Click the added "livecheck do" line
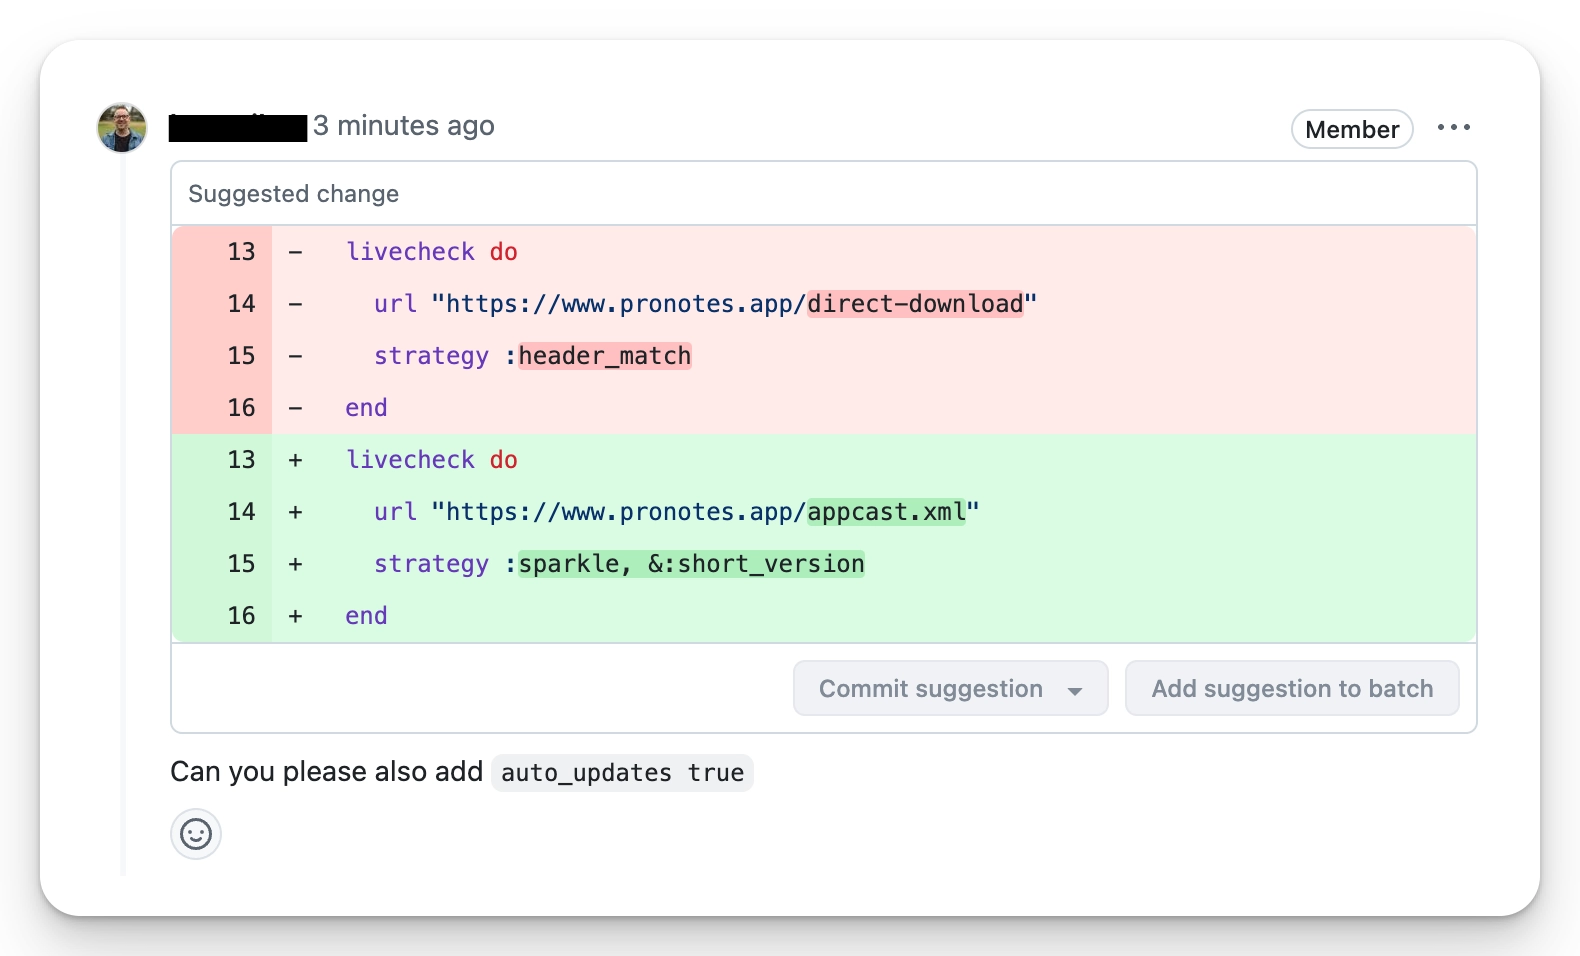This screenshot has height=956, width=1580. [x=431, y=460]
